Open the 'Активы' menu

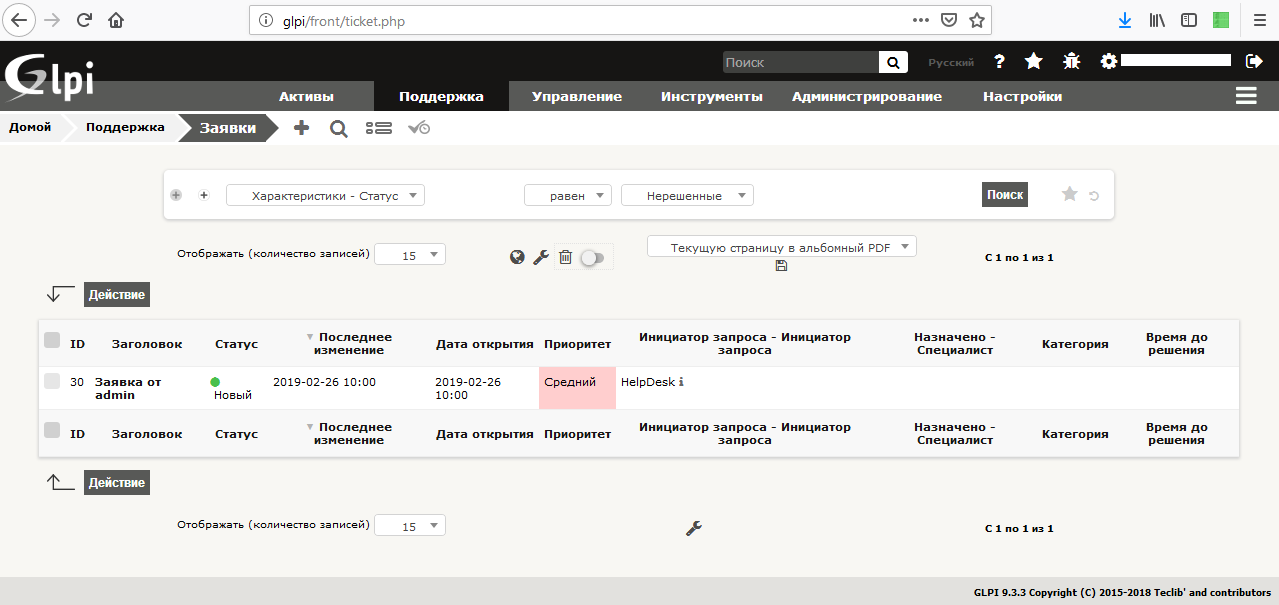pyautogui.click(x=306, y=97)
